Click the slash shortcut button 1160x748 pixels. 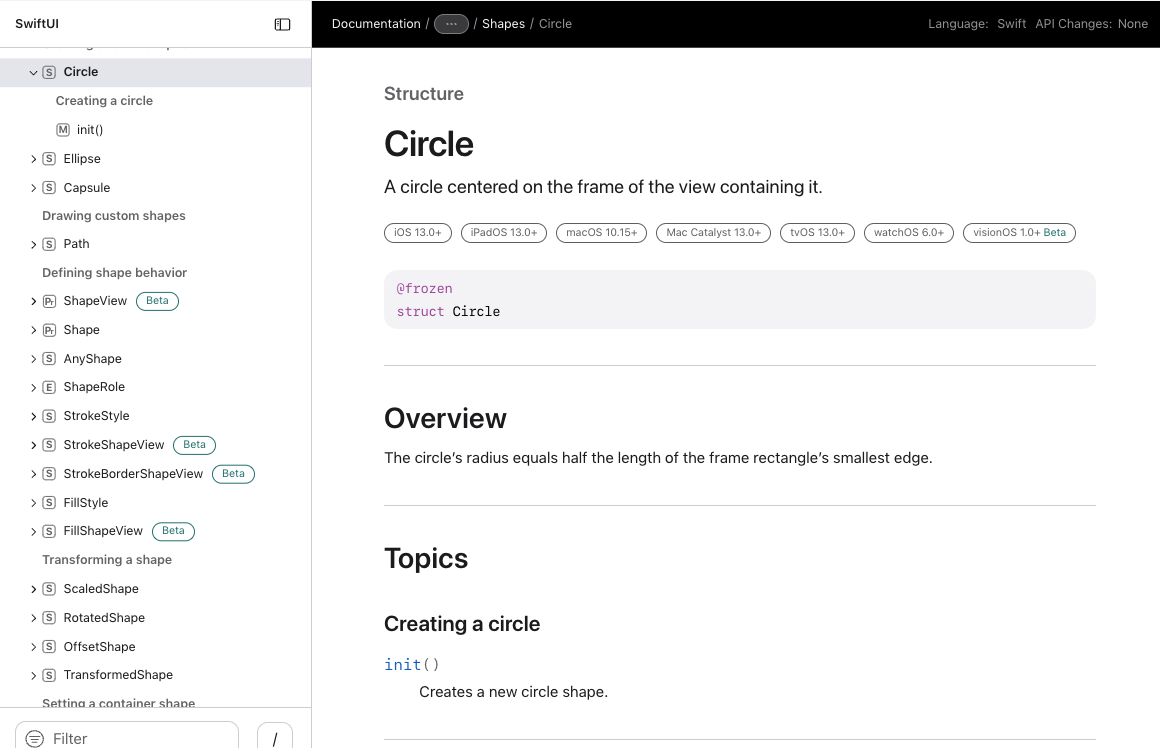click(x=274, y=737)
